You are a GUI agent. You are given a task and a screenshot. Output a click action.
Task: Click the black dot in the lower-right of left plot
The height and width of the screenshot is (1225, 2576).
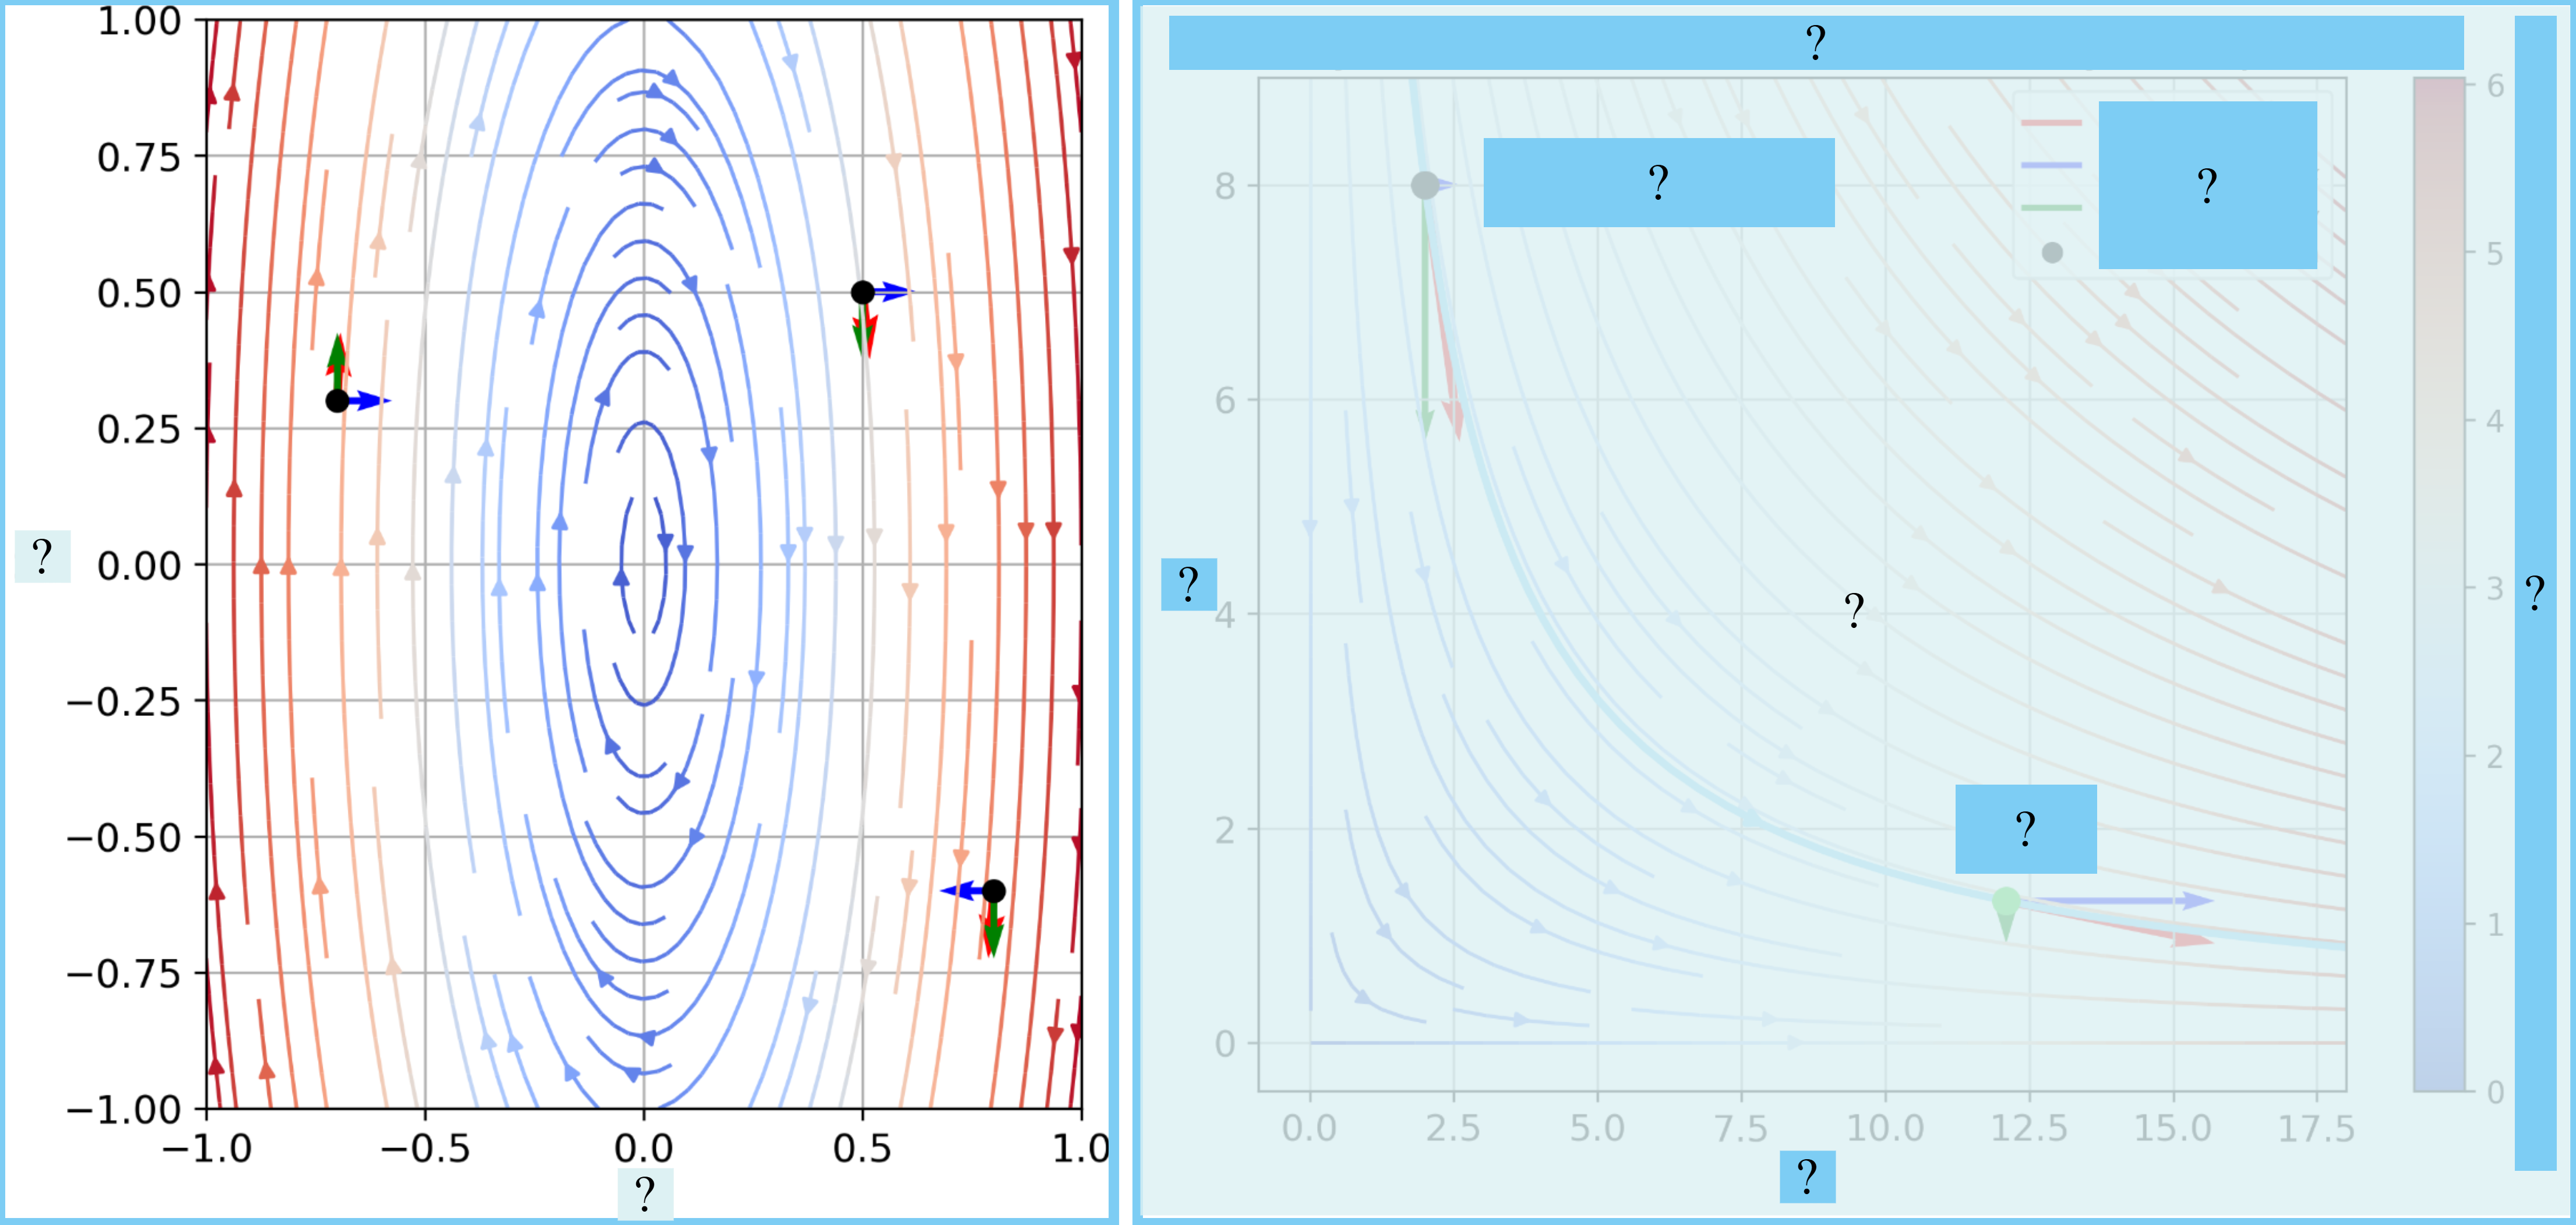[993, 890]
